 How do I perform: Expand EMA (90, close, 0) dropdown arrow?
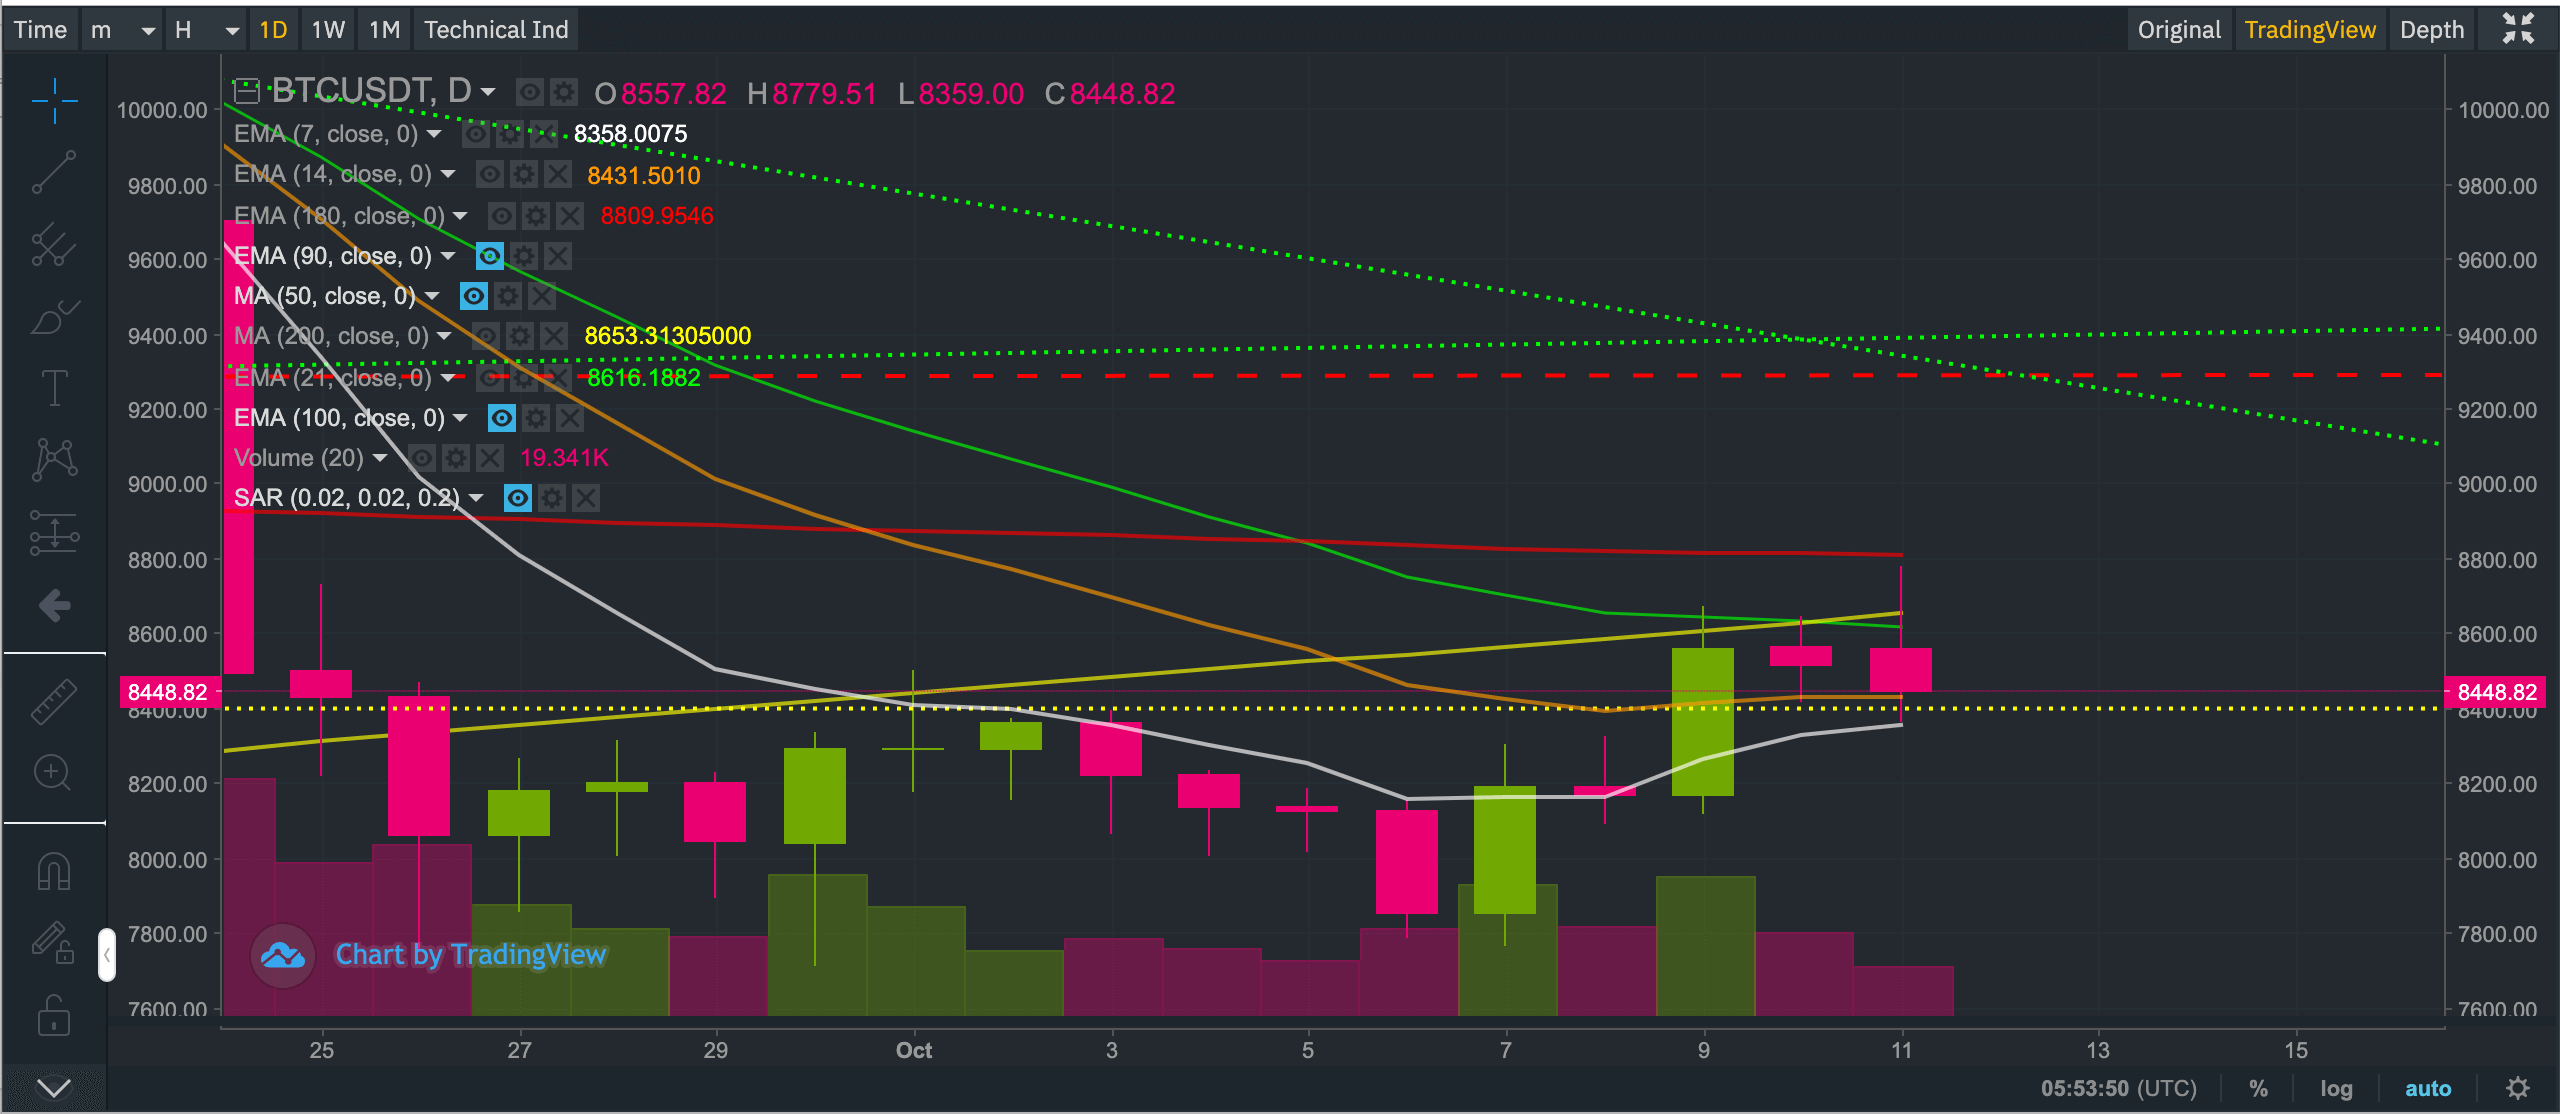pos(448,256)
